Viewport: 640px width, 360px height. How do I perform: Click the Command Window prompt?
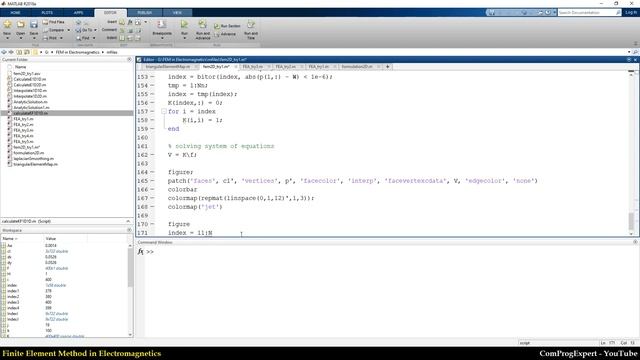[150, 252]
